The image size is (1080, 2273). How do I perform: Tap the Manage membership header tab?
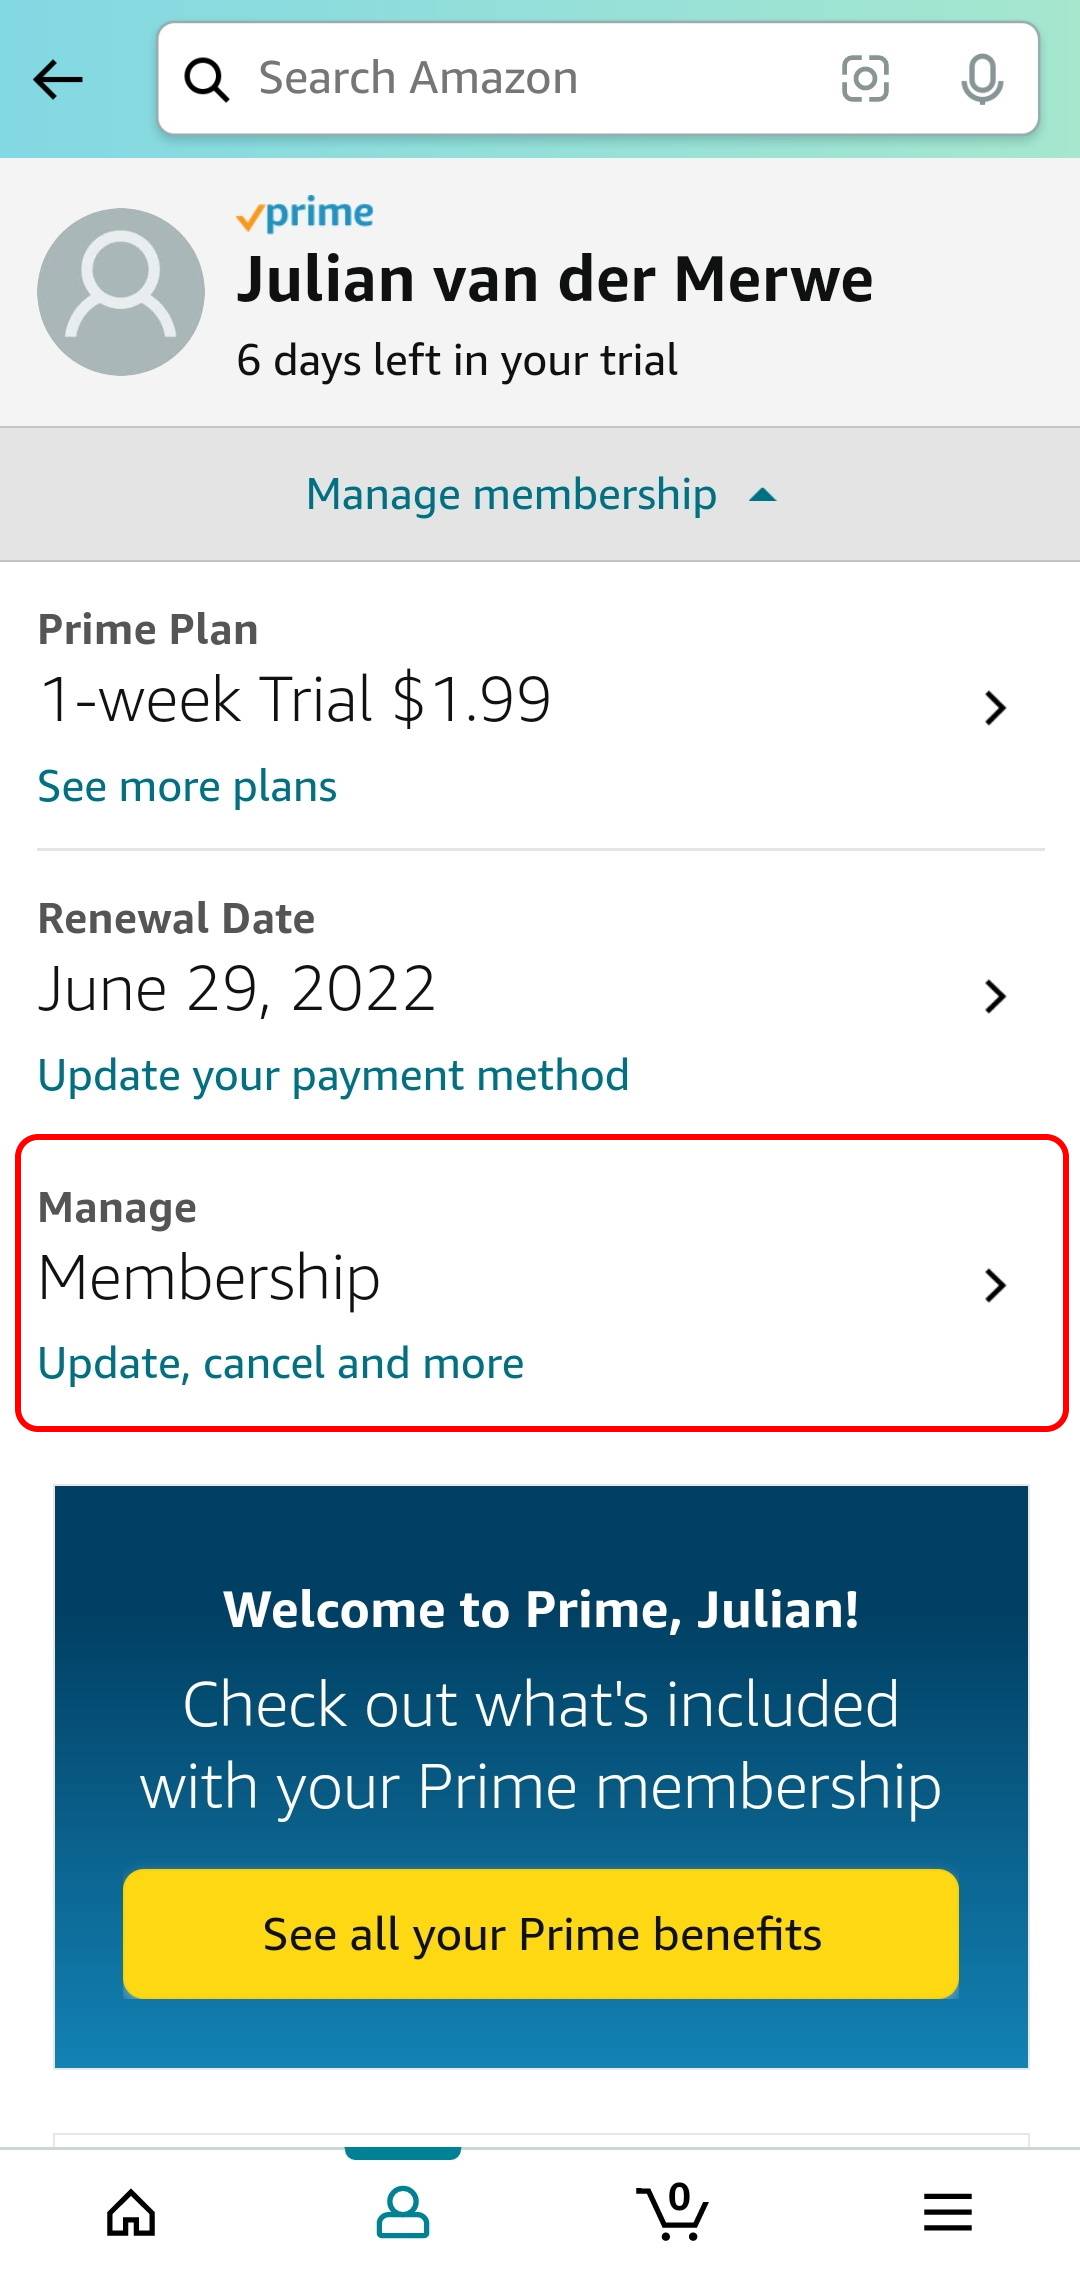pyautogui.click(x=511, y=494)
